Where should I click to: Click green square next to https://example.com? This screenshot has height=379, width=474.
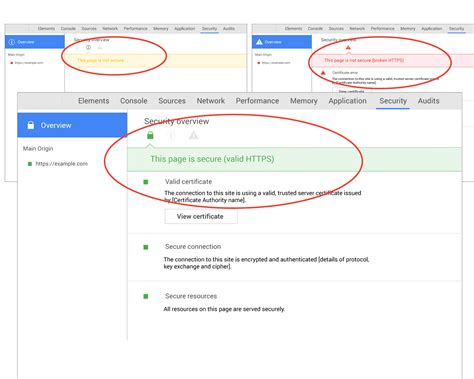(x=30, y=164)
